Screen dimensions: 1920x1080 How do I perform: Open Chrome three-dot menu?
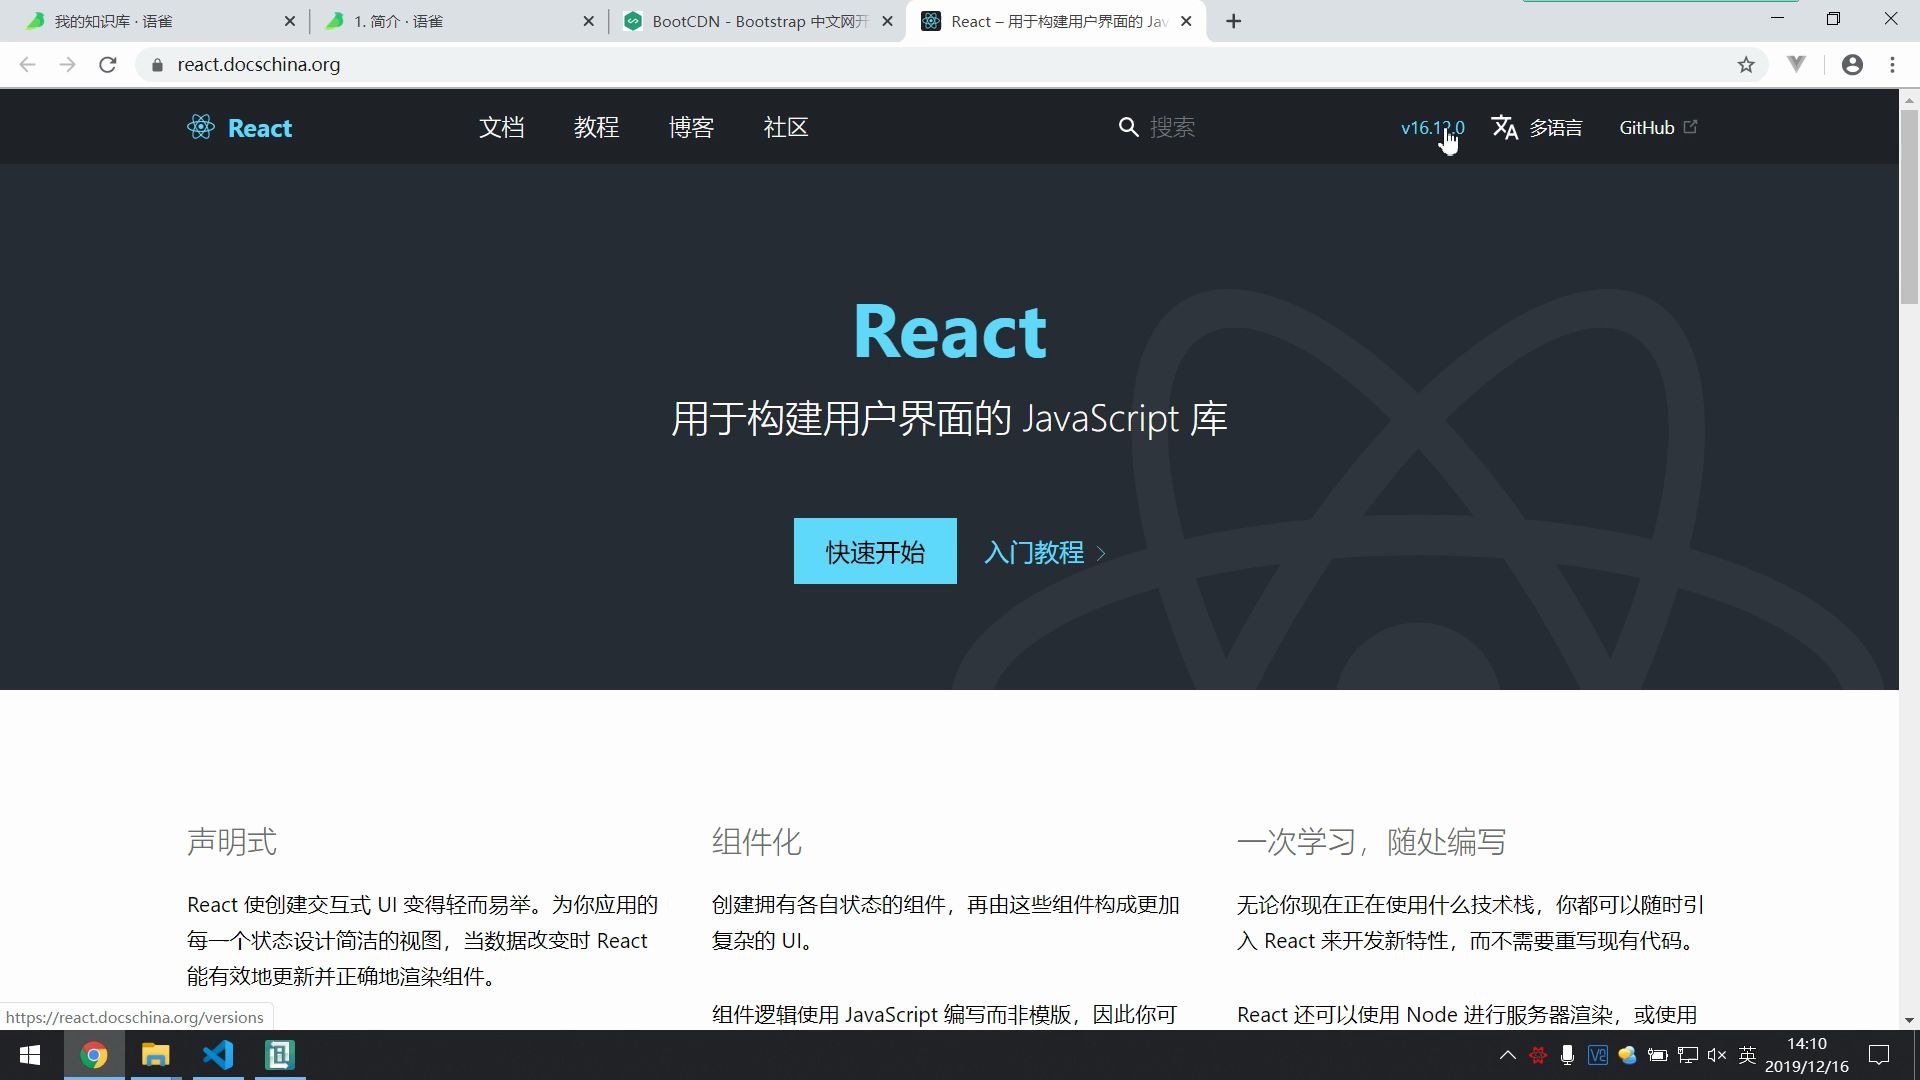pyautogui.click(x=1892, y=65)
